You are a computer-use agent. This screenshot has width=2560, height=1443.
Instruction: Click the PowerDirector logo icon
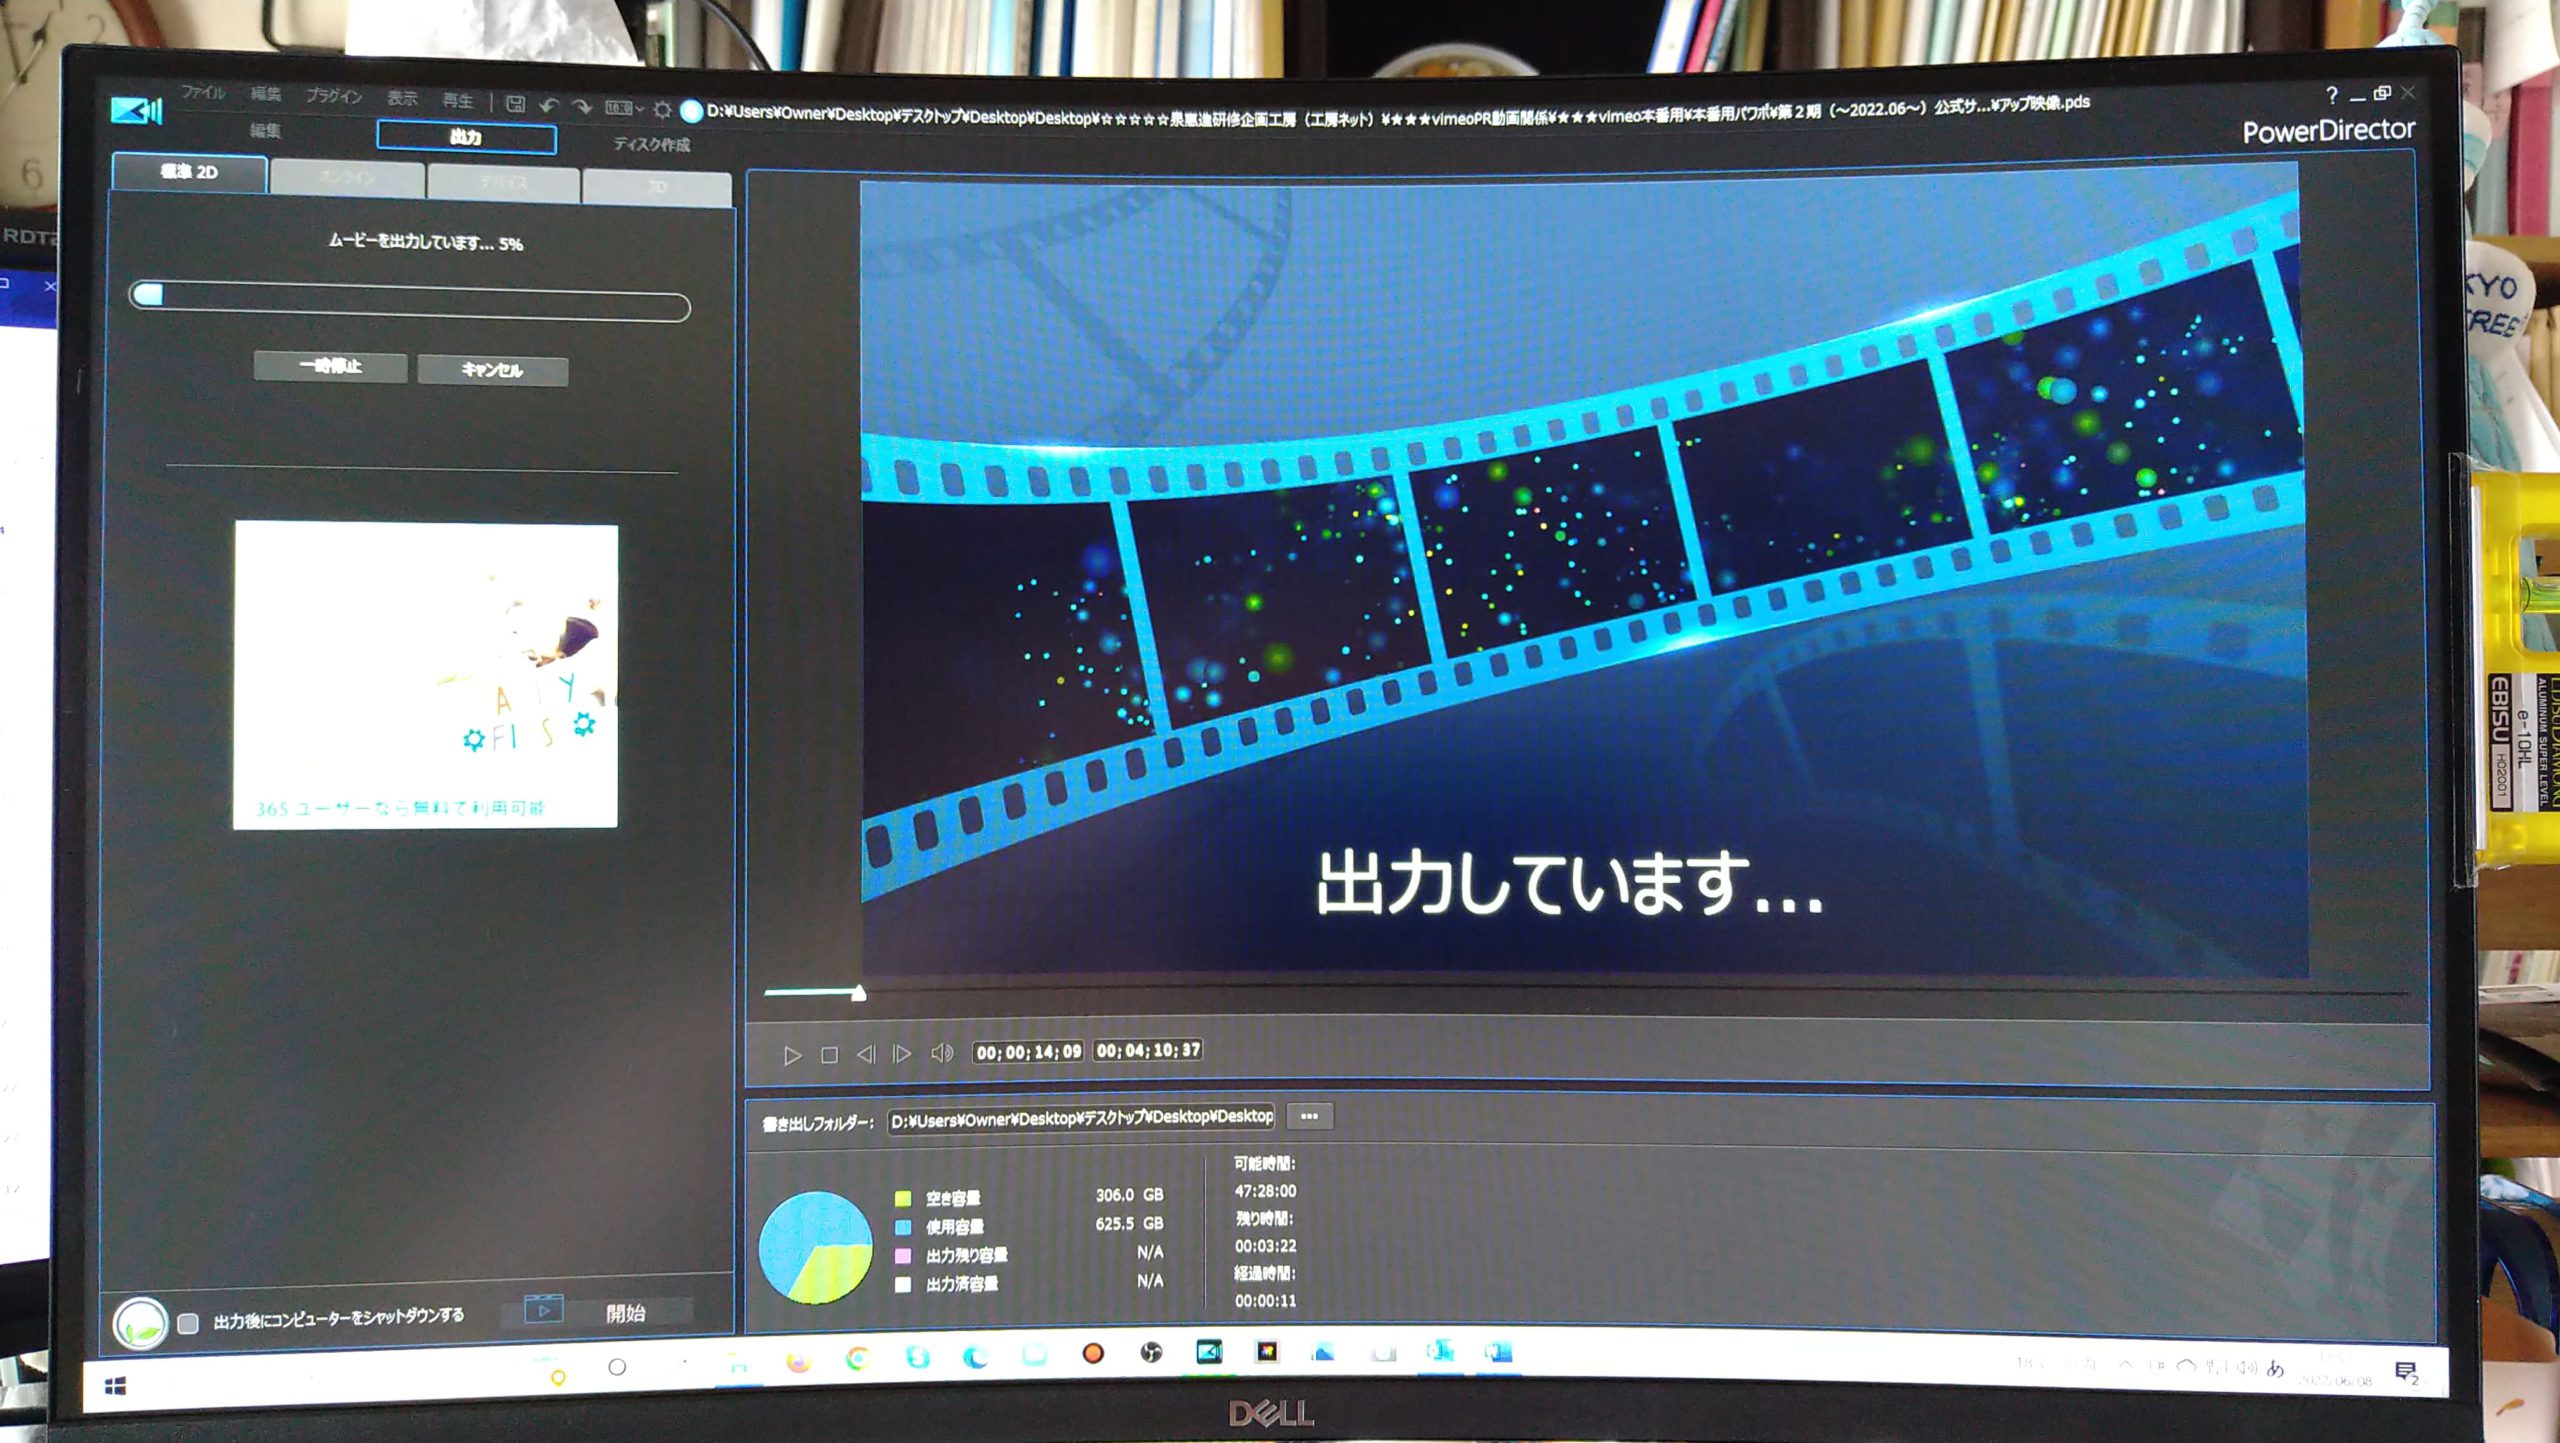pyautogui.click(x=135, y=110)
